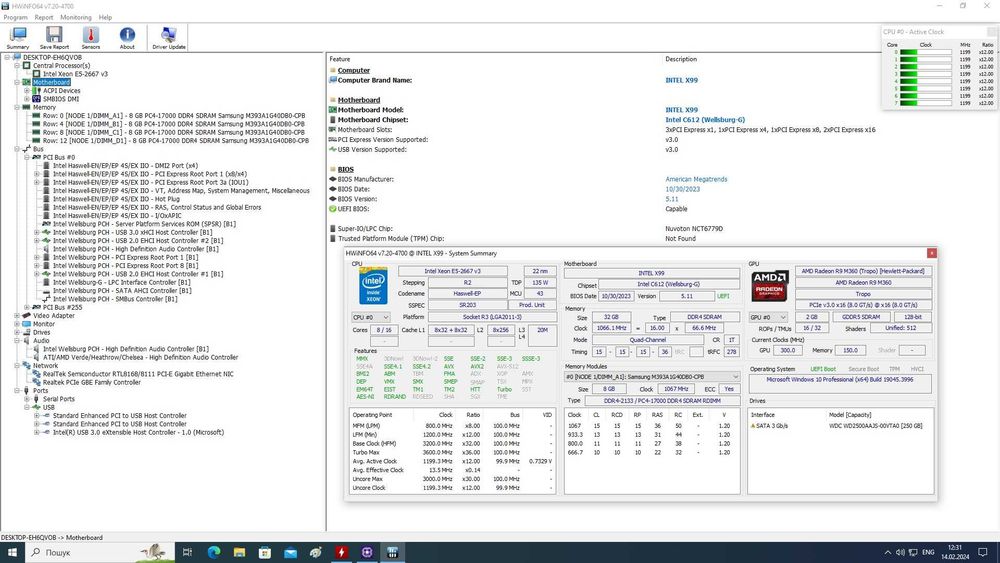Open the Monitoring menu
Image resolution: width=1000 pixels, height=563 pixels.
75,17
